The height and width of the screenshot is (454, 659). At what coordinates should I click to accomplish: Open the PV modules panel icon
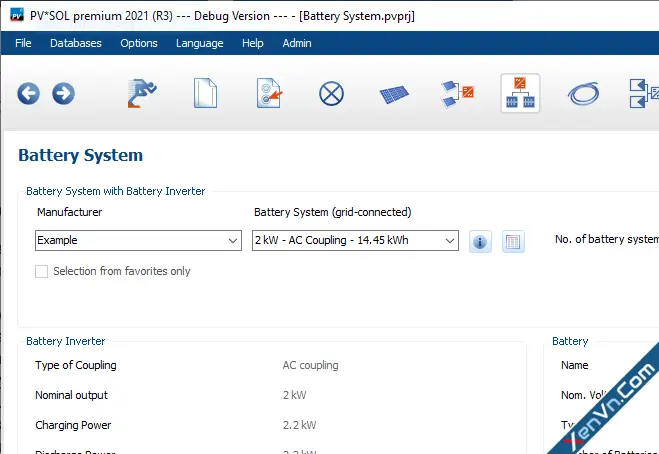coord(394,94)
